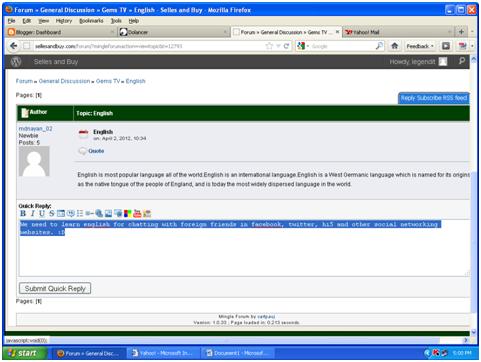Bookmark page with star icon in address bar
This screenshot has width=481, height=362.
(269, 46)
